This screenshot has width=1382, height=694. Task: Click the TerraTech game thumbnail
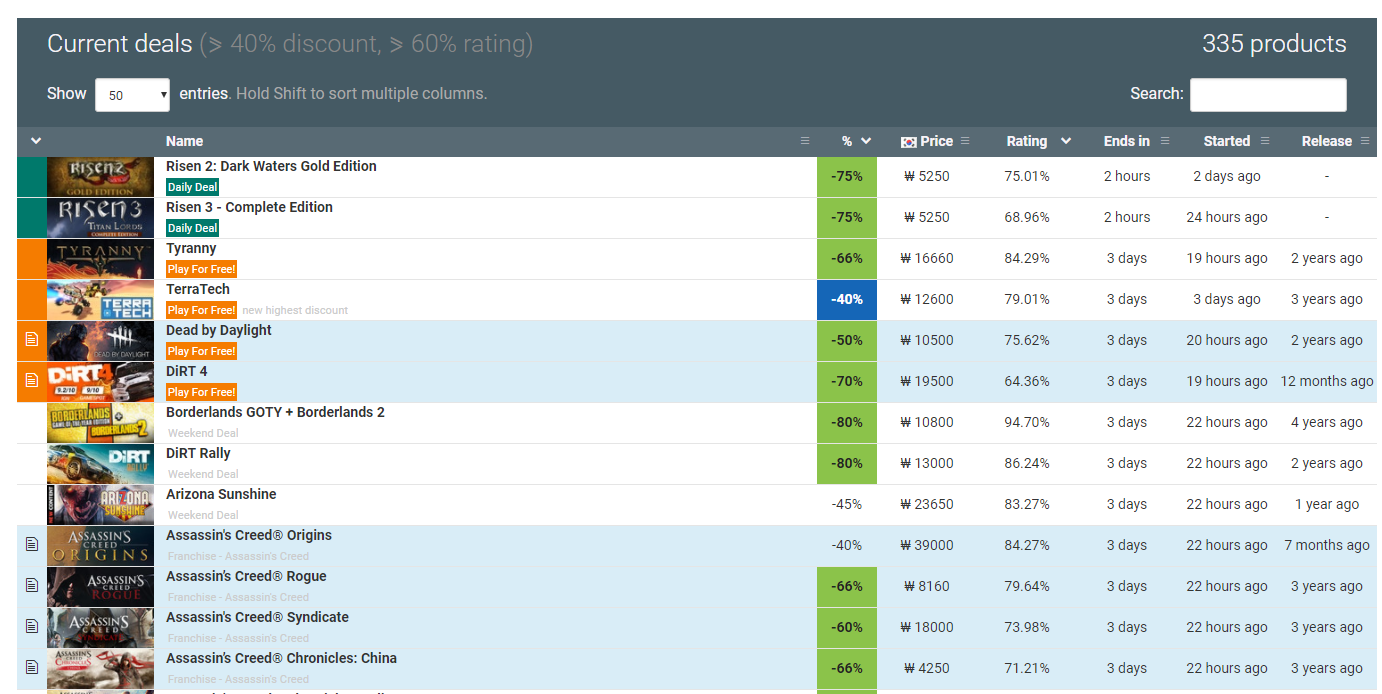coord(100,300)
